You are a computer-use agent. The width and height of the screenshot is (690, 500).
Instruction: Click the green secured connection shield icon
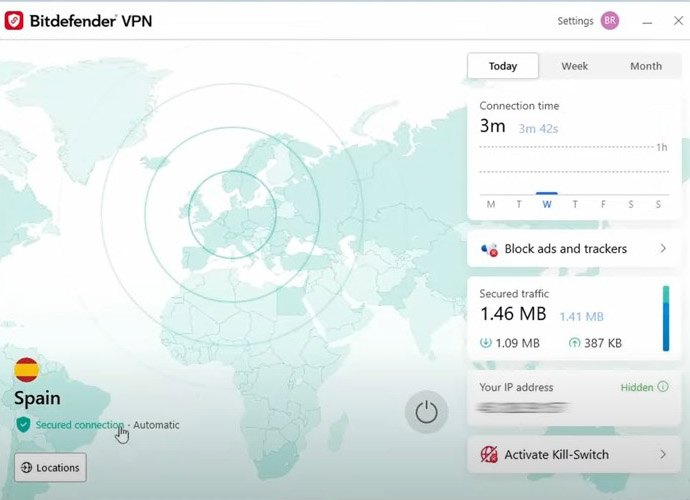23,425
